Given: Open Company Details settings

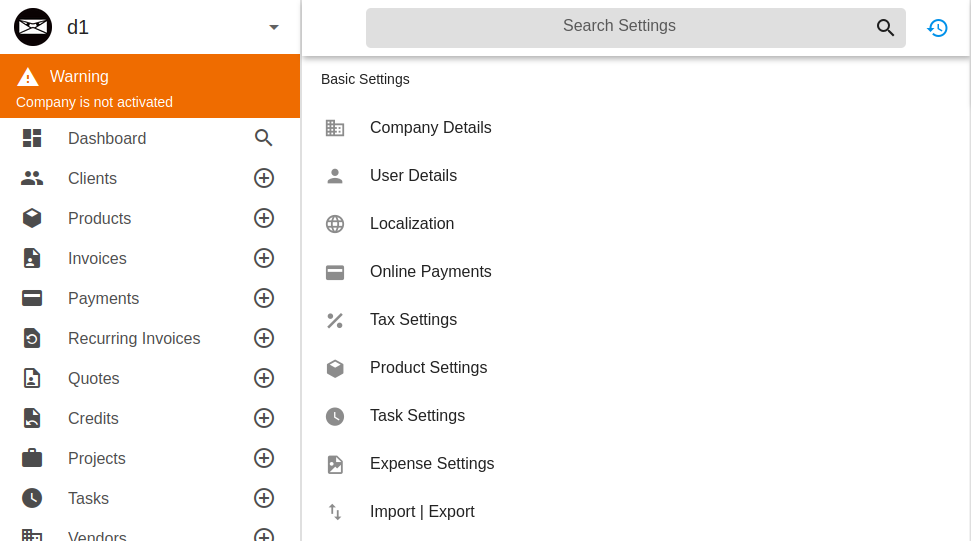Looking at the screenshot, I should (x=430, y=128).
